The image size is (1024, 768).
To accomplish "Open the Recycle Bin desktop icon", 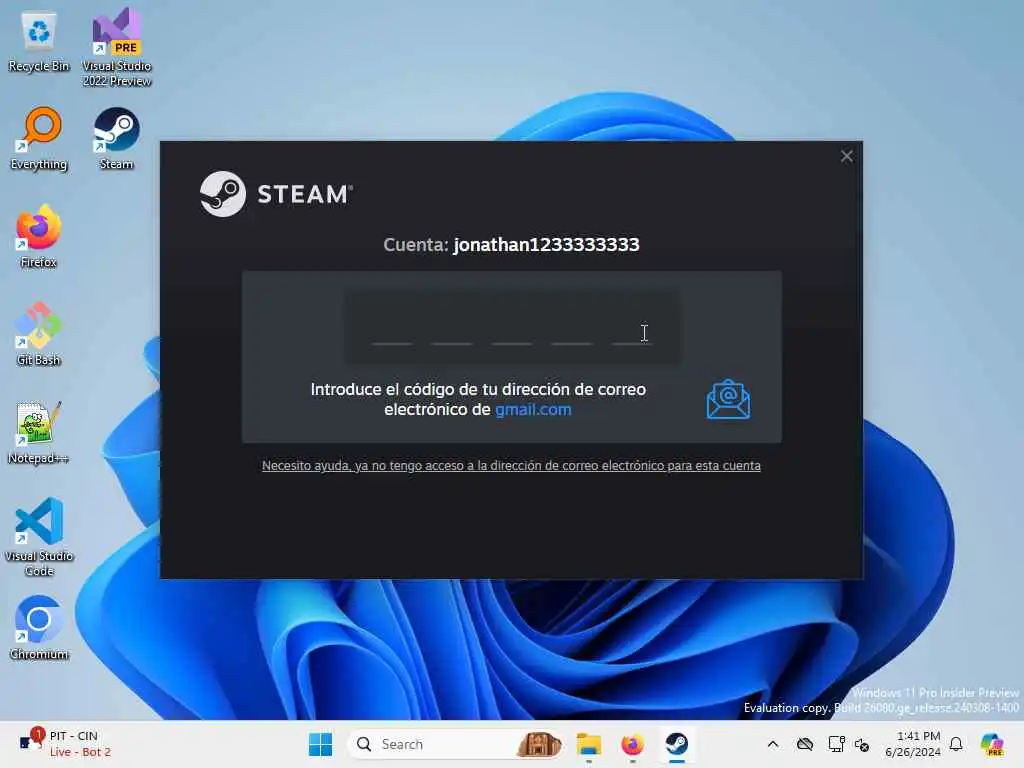I will [39, 42].
